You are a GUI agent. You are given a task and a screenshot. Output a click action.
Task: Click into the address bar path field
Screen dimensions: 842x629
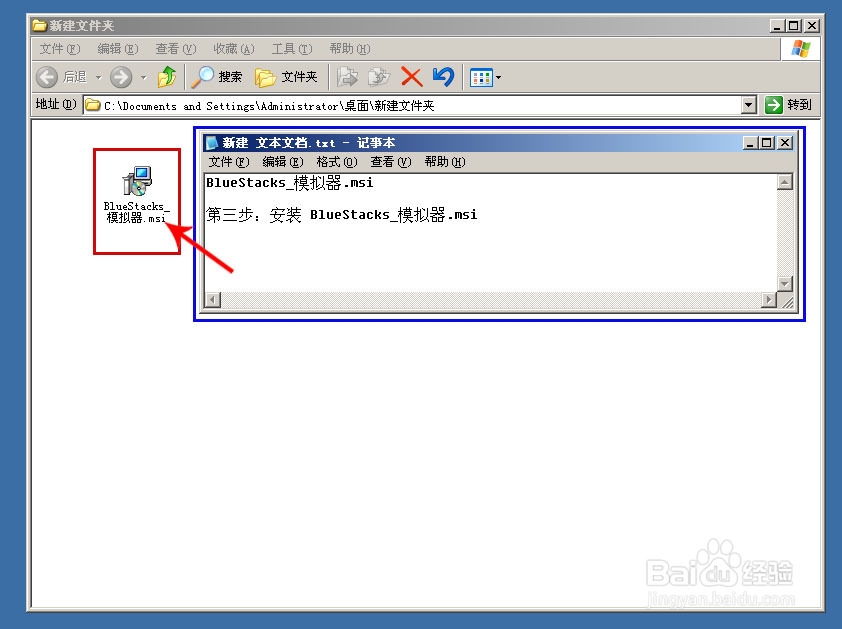click(412, 105)
